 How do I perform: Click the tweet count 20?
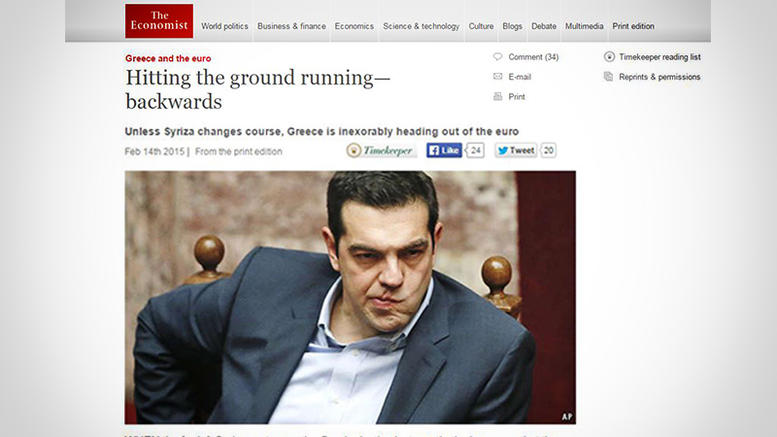point(548,150)
